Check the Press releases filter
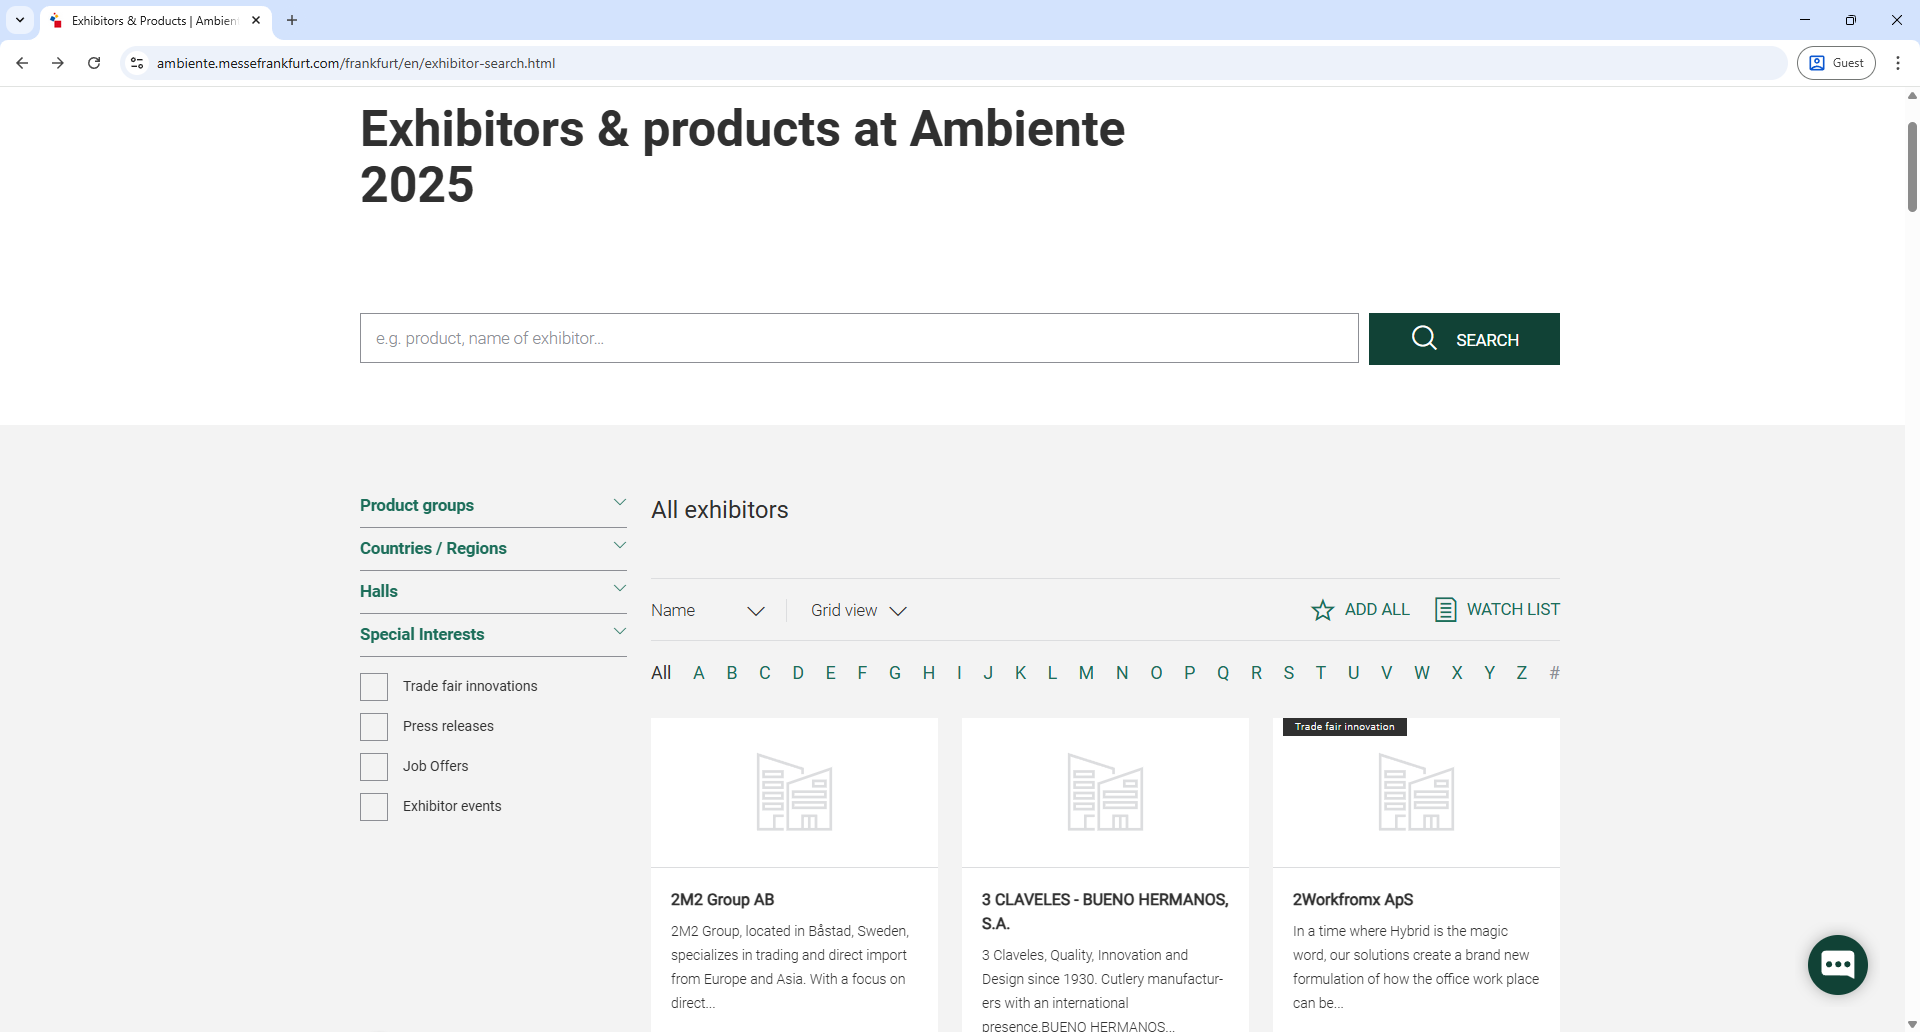This screenshot has width=1920, height=1032. [373, 726]
